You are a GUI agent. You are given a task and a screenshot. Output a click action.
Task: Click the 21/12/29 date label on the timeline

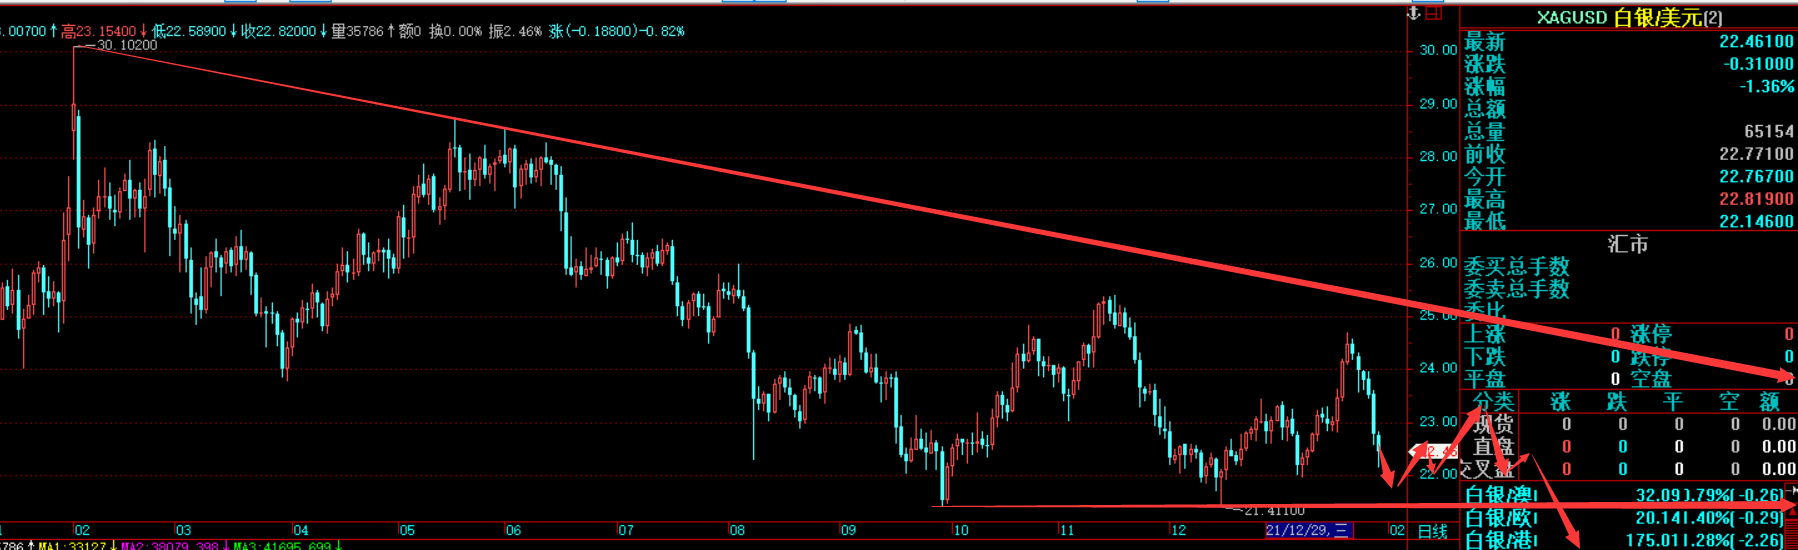tap(1308, 530)
